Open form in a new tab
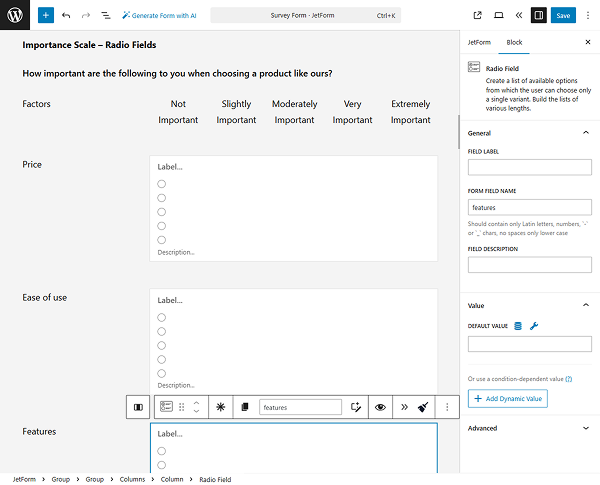The image size is (600, 485). (478, 15)
